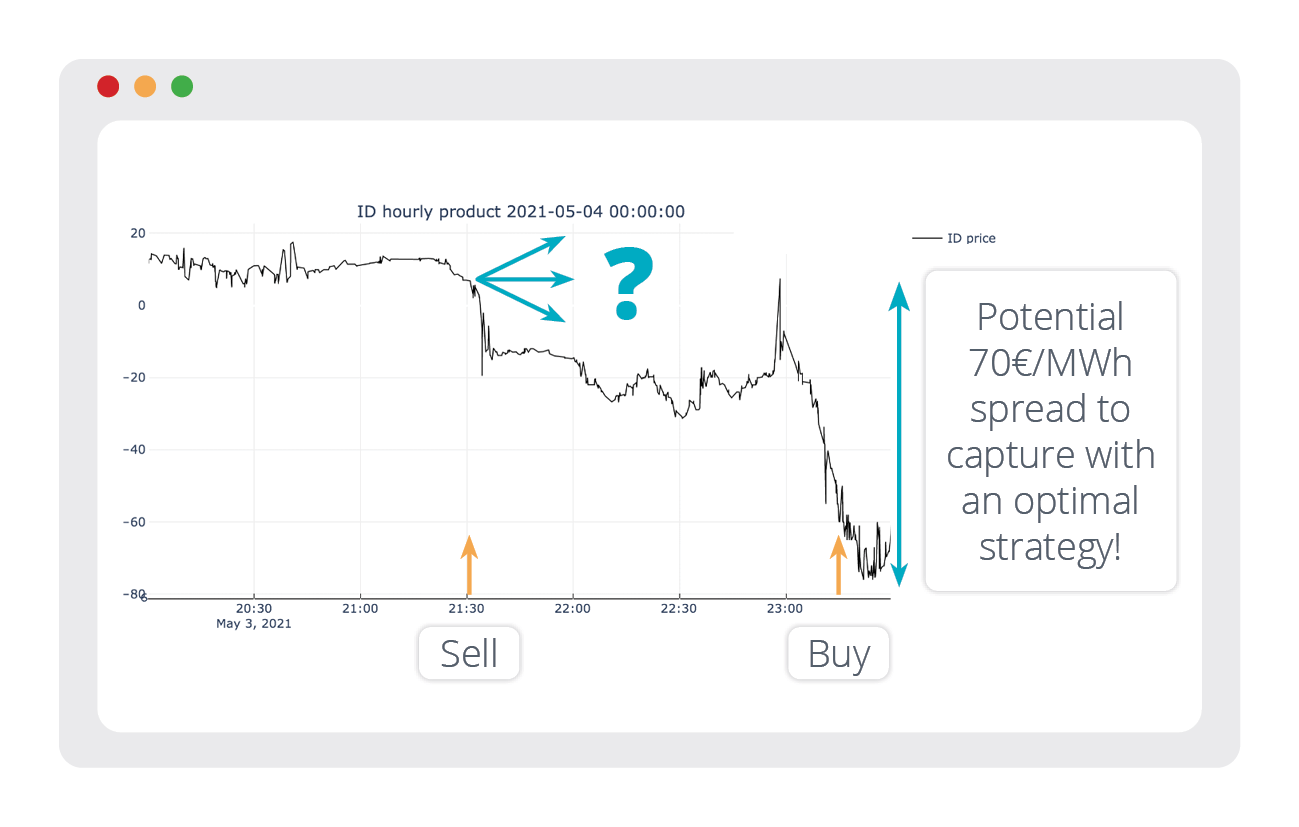
Task: Click the green maximize window dot
Action: click(182, 87)
